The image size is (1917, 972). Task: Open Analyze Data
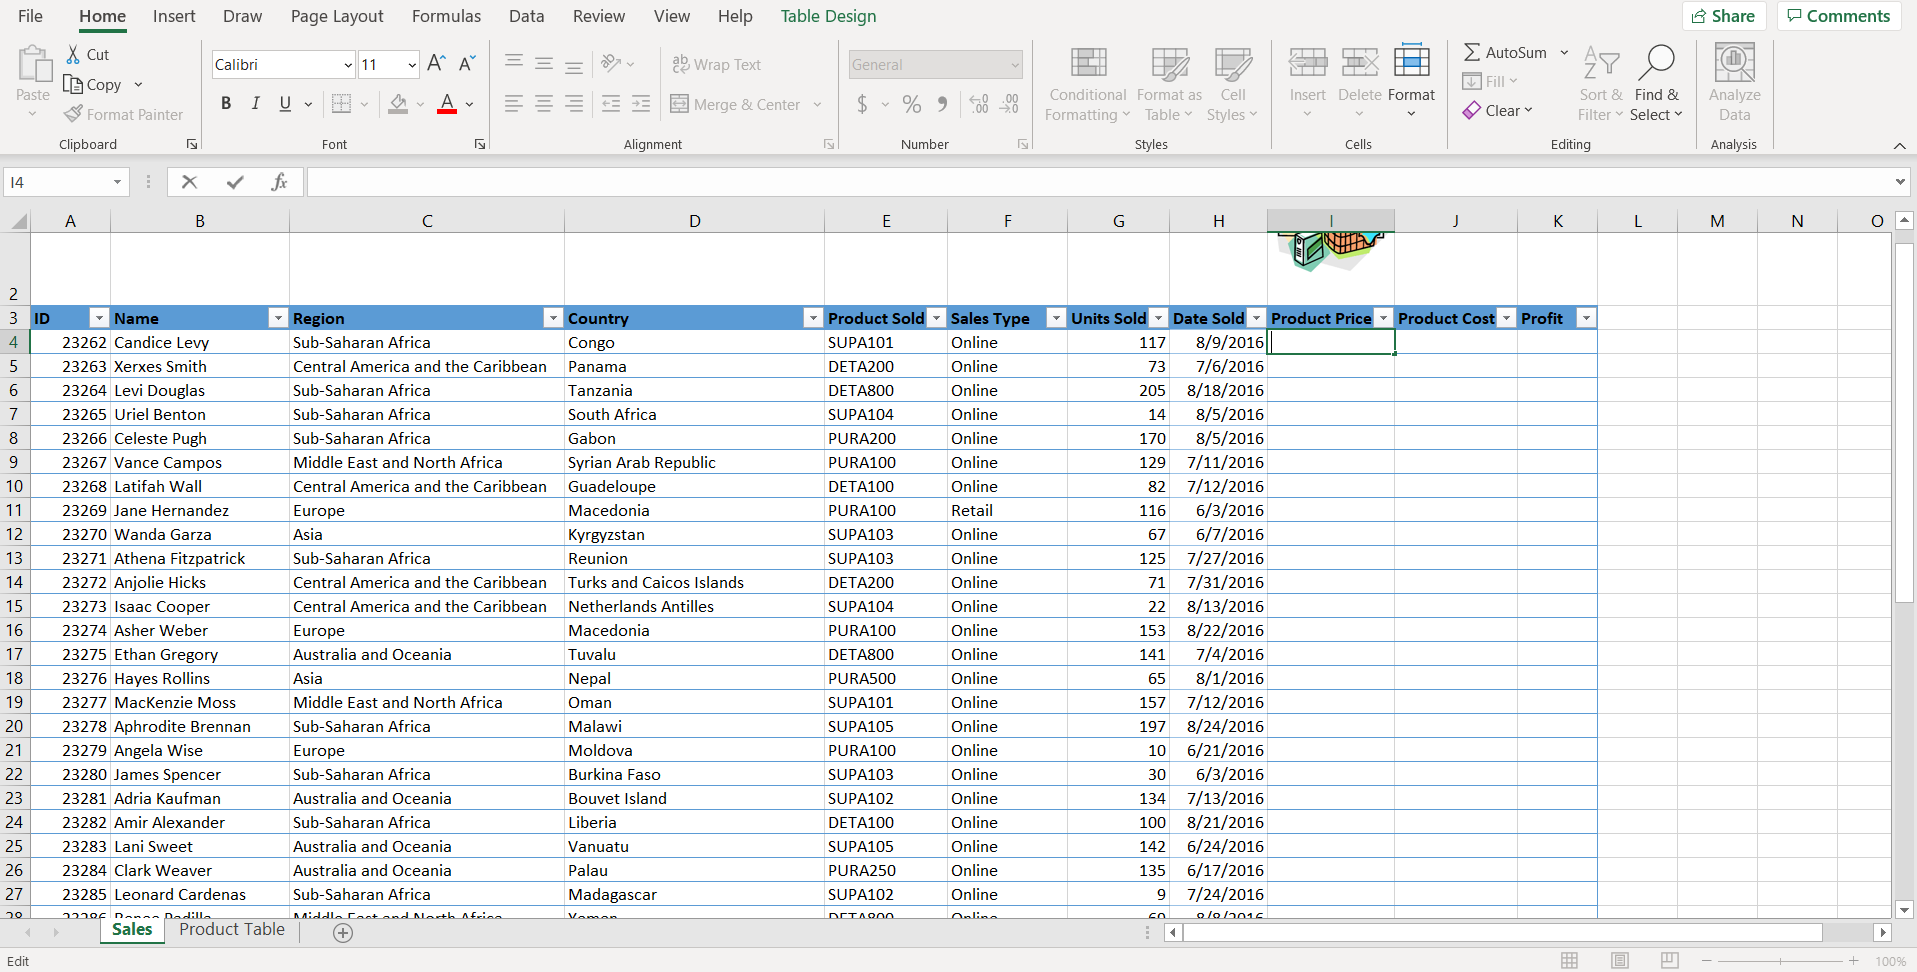[1734, 84]
